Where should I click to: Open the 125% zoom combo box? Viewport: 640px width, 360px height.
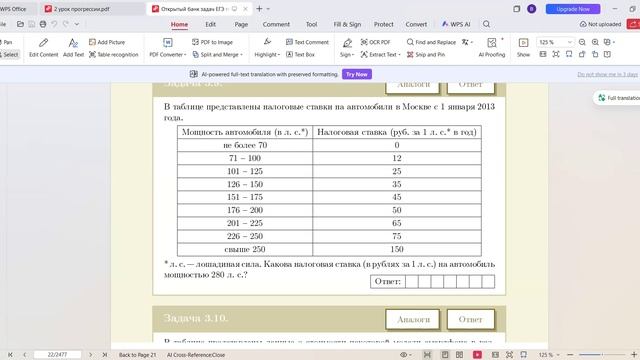point(555,42)
